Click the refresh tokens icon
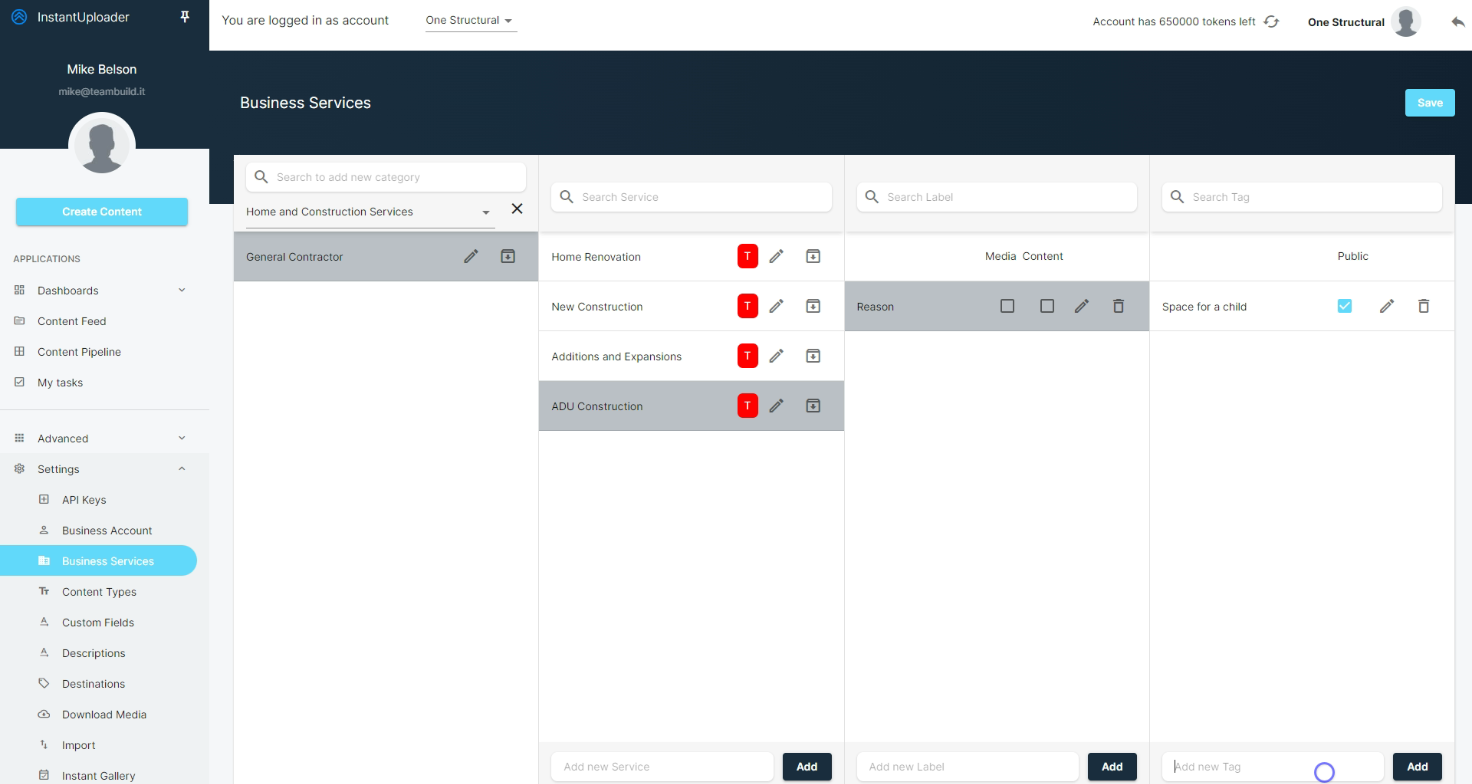Screen dimensions: 1472x784 tap(1271, 21)
